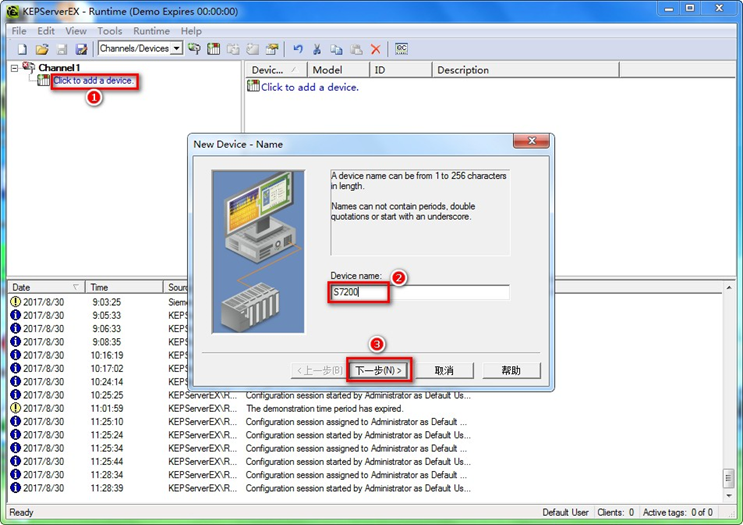The height and width of the screenshot is (525, 743).
Task: Click the greyed Save disk icon
Action: pos(62,49)
